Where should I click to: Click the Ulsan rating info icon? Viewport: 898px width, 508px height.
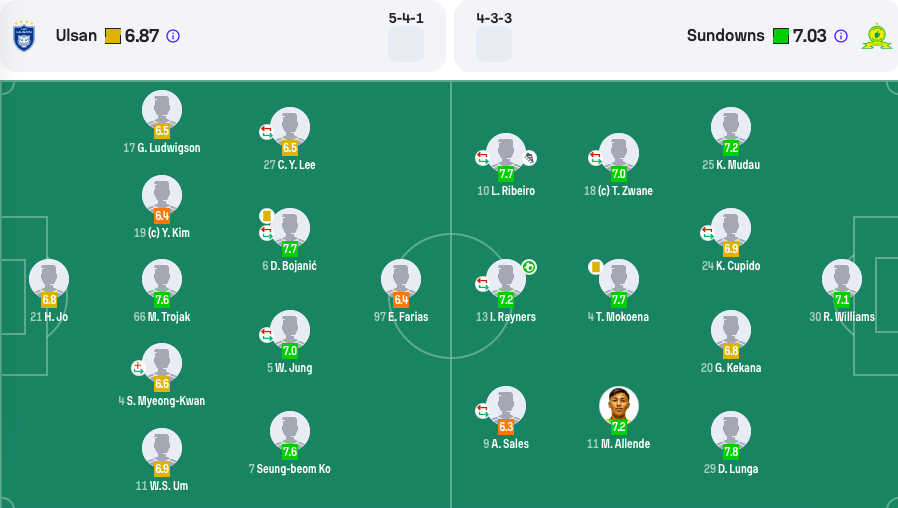[x=173, y=36]
